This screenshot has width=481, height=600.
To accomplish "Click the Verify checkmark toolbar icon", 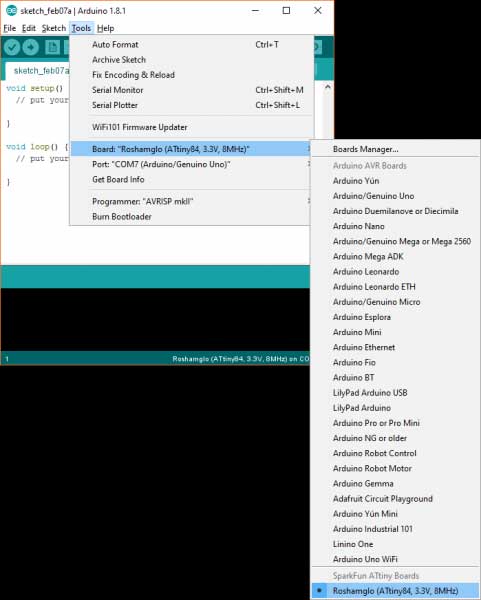I will (12, 47).
